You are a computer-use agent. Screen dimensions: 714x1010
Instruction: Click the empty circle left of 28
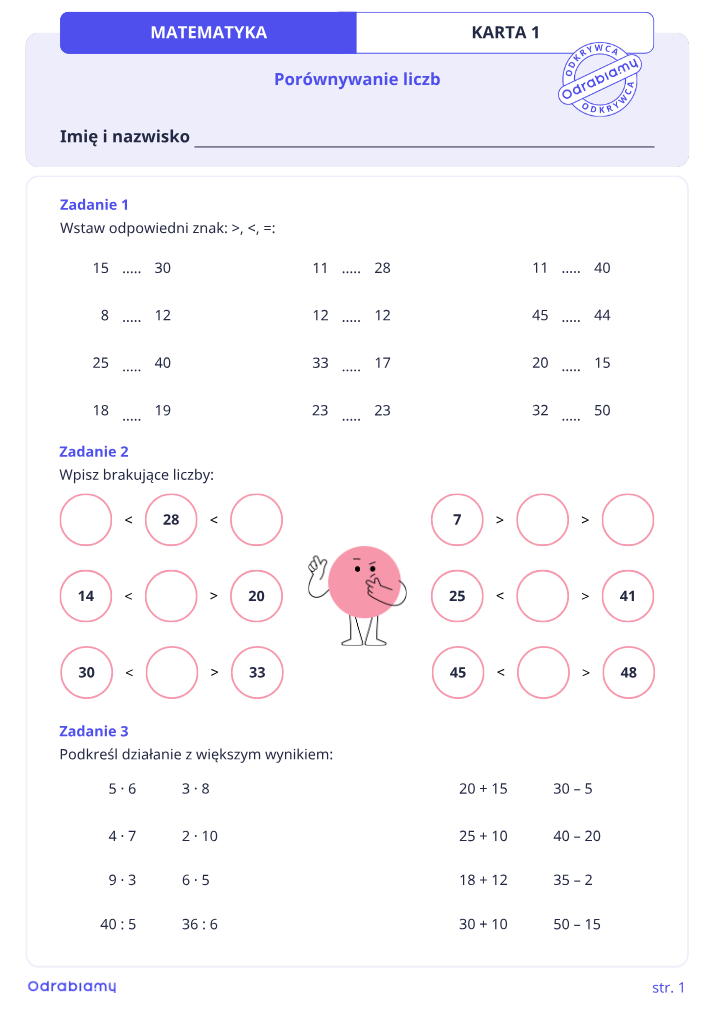pyautogui.click(x=86, y=520)
